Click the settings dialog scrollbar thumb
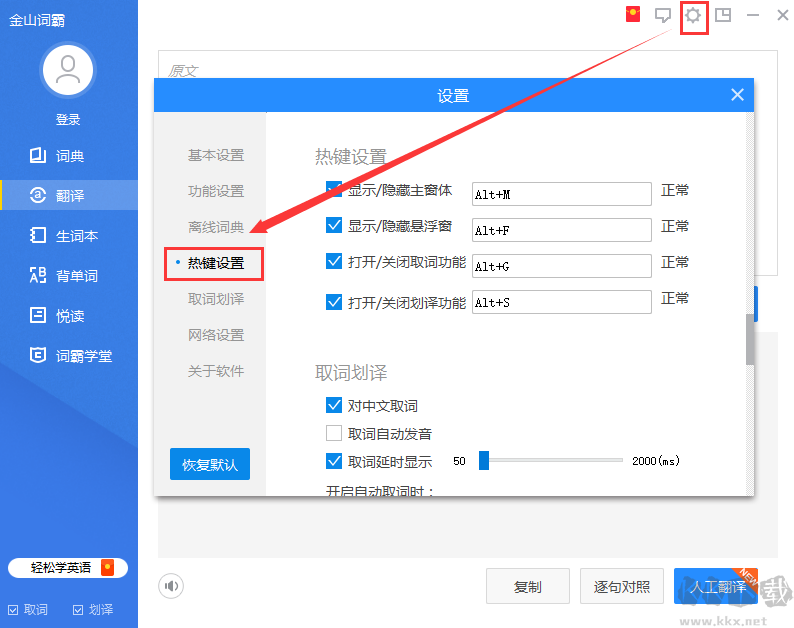The width and height of the screenshot is (794, 628). 749,339
